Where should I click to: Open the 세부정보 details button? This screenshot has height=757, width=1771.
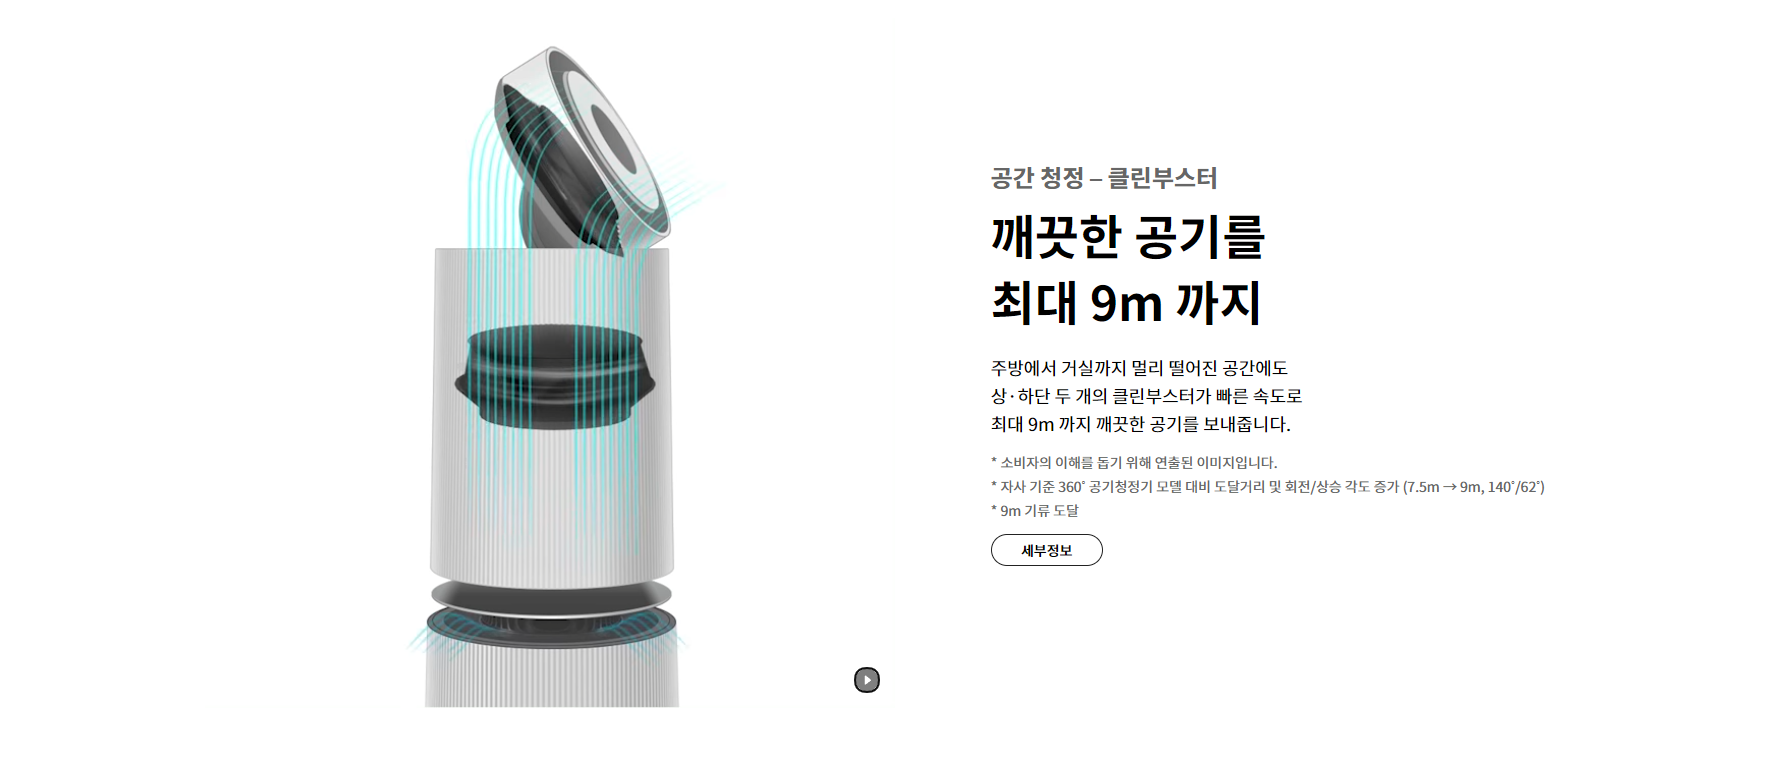pyautogui.click(x=1046, y=550)
